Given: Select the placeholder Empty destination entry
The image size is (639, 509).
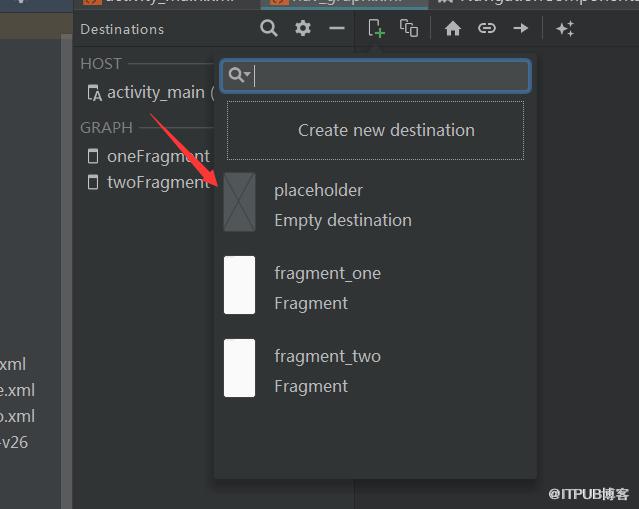Looking at the screenshot, I should point(375,203).
